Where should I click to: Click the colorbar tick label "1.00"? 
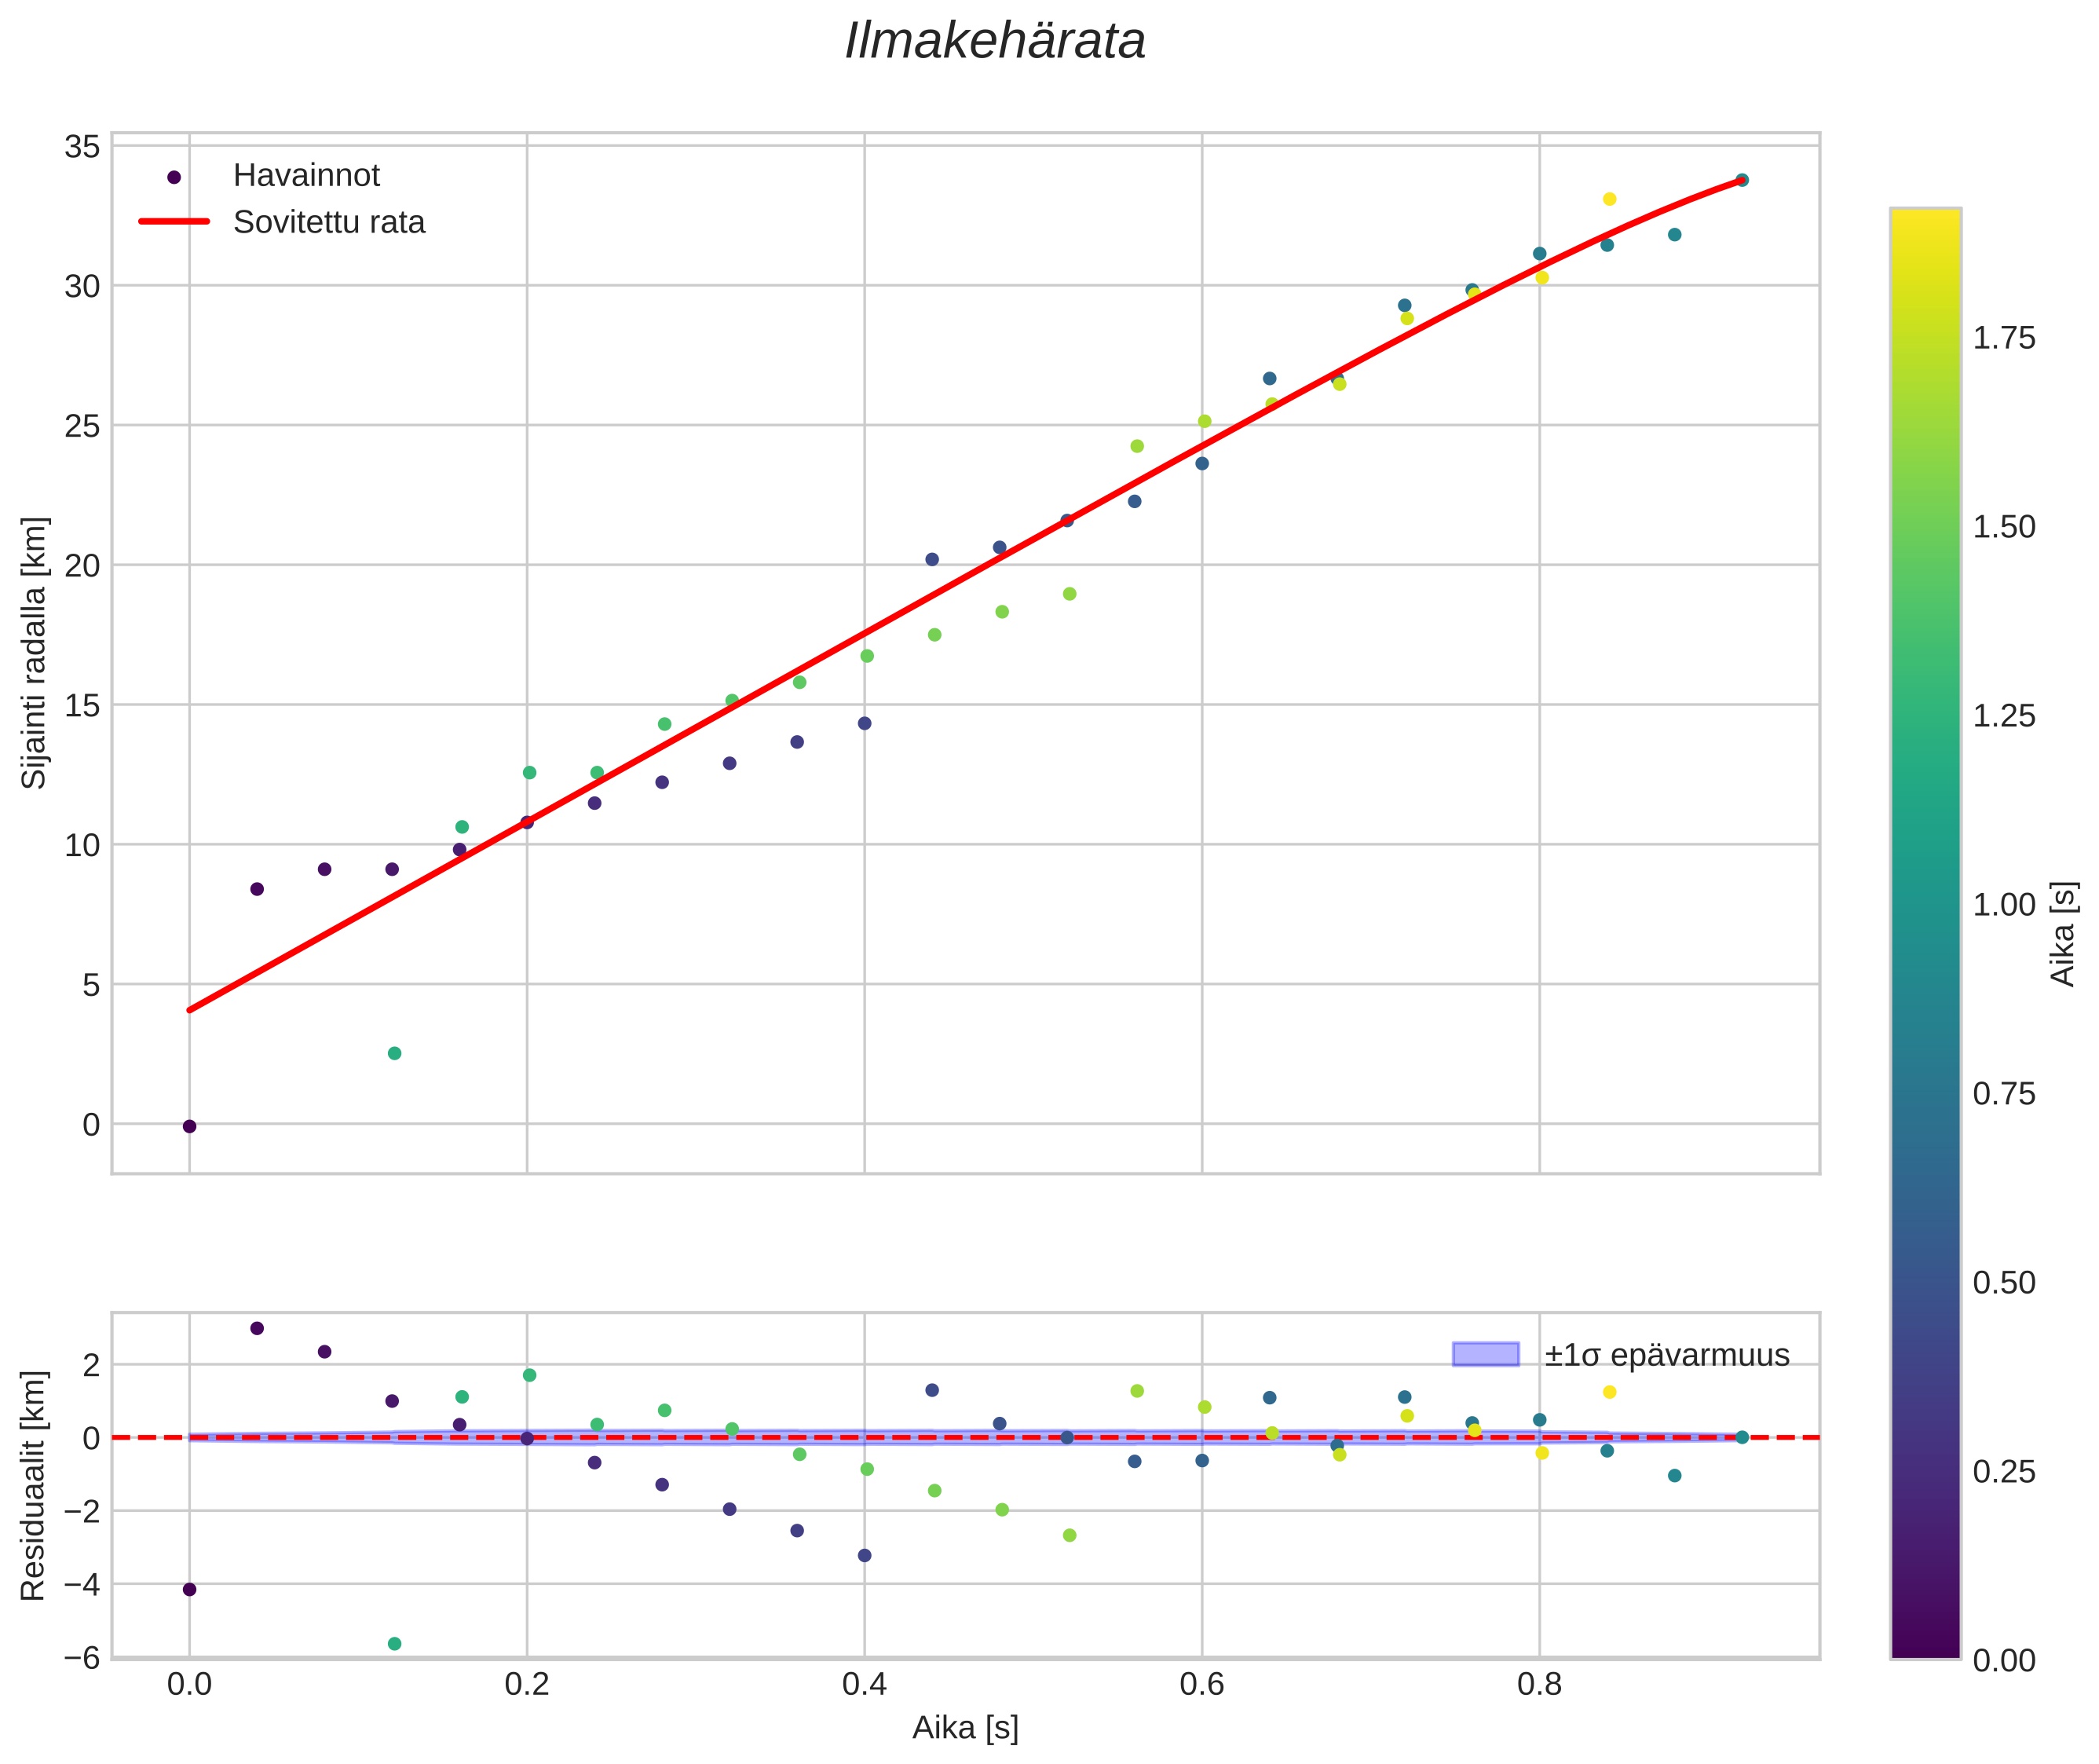pos(2003,904)
